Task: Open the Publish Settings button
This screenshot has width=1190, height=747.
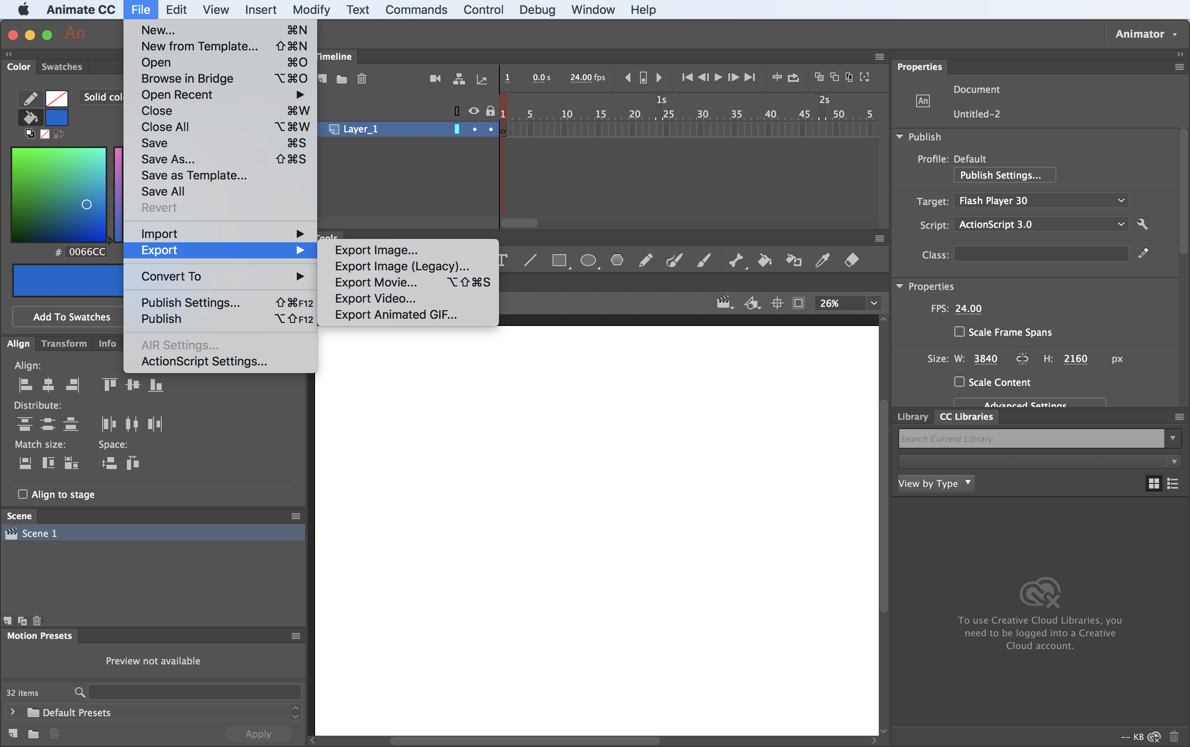Action: [1003, 174]
